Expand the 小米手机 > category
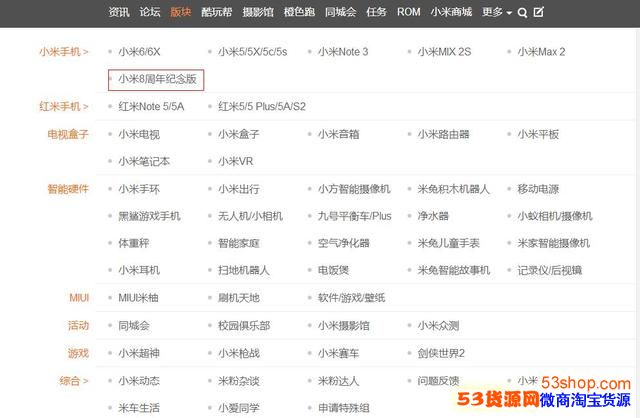The width and height of the screenshot is (640, 418). [64, 52]
